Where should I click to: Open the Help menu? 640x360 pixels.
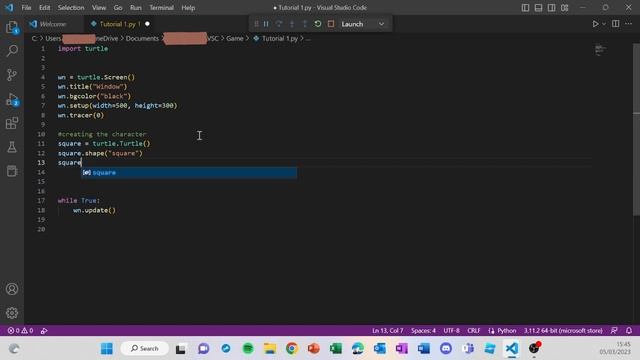(188, 8)
